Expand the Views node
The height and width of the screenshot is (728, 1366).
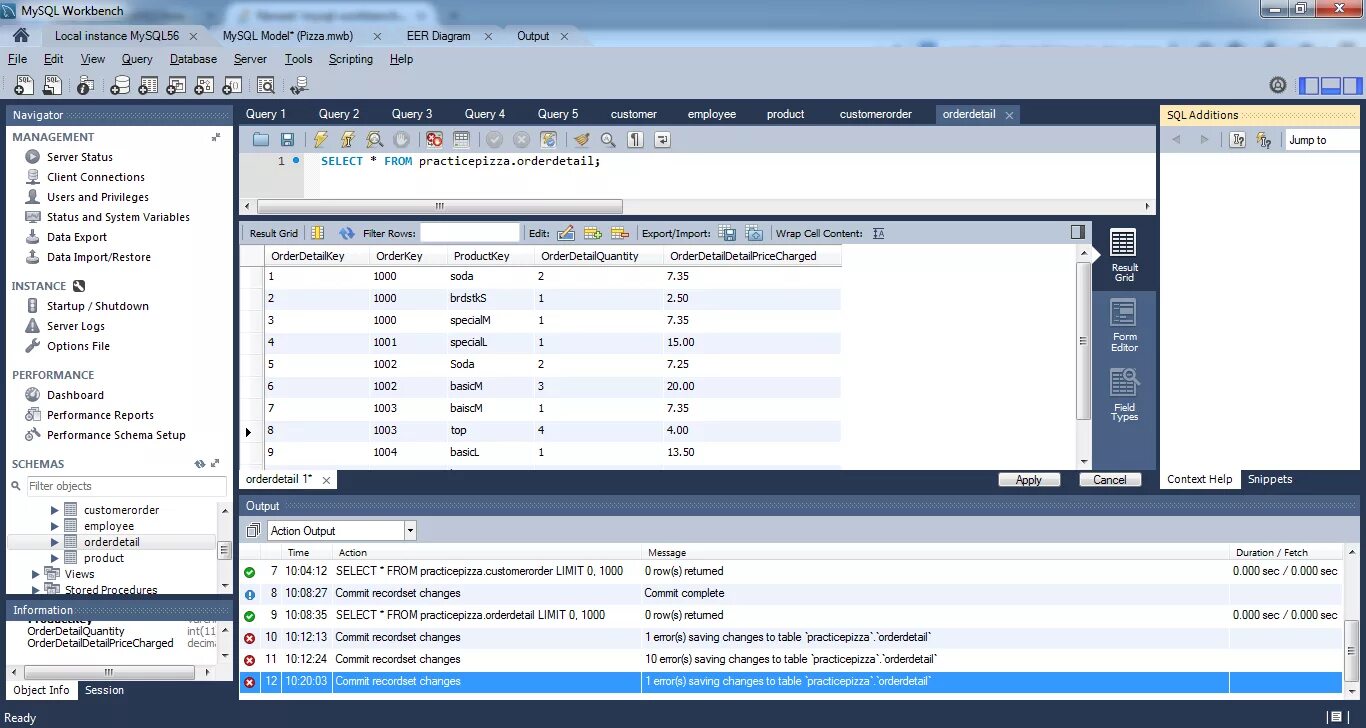37,574
